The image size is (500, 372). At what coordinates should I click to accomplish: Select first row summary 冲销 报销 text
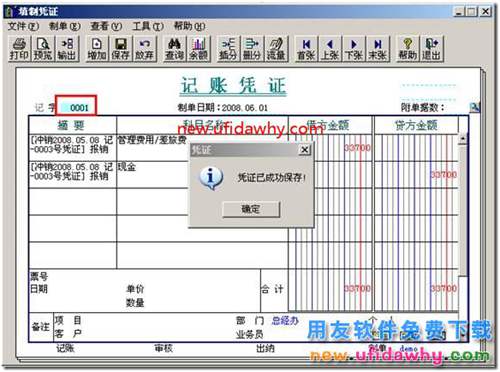click(72, 144)
